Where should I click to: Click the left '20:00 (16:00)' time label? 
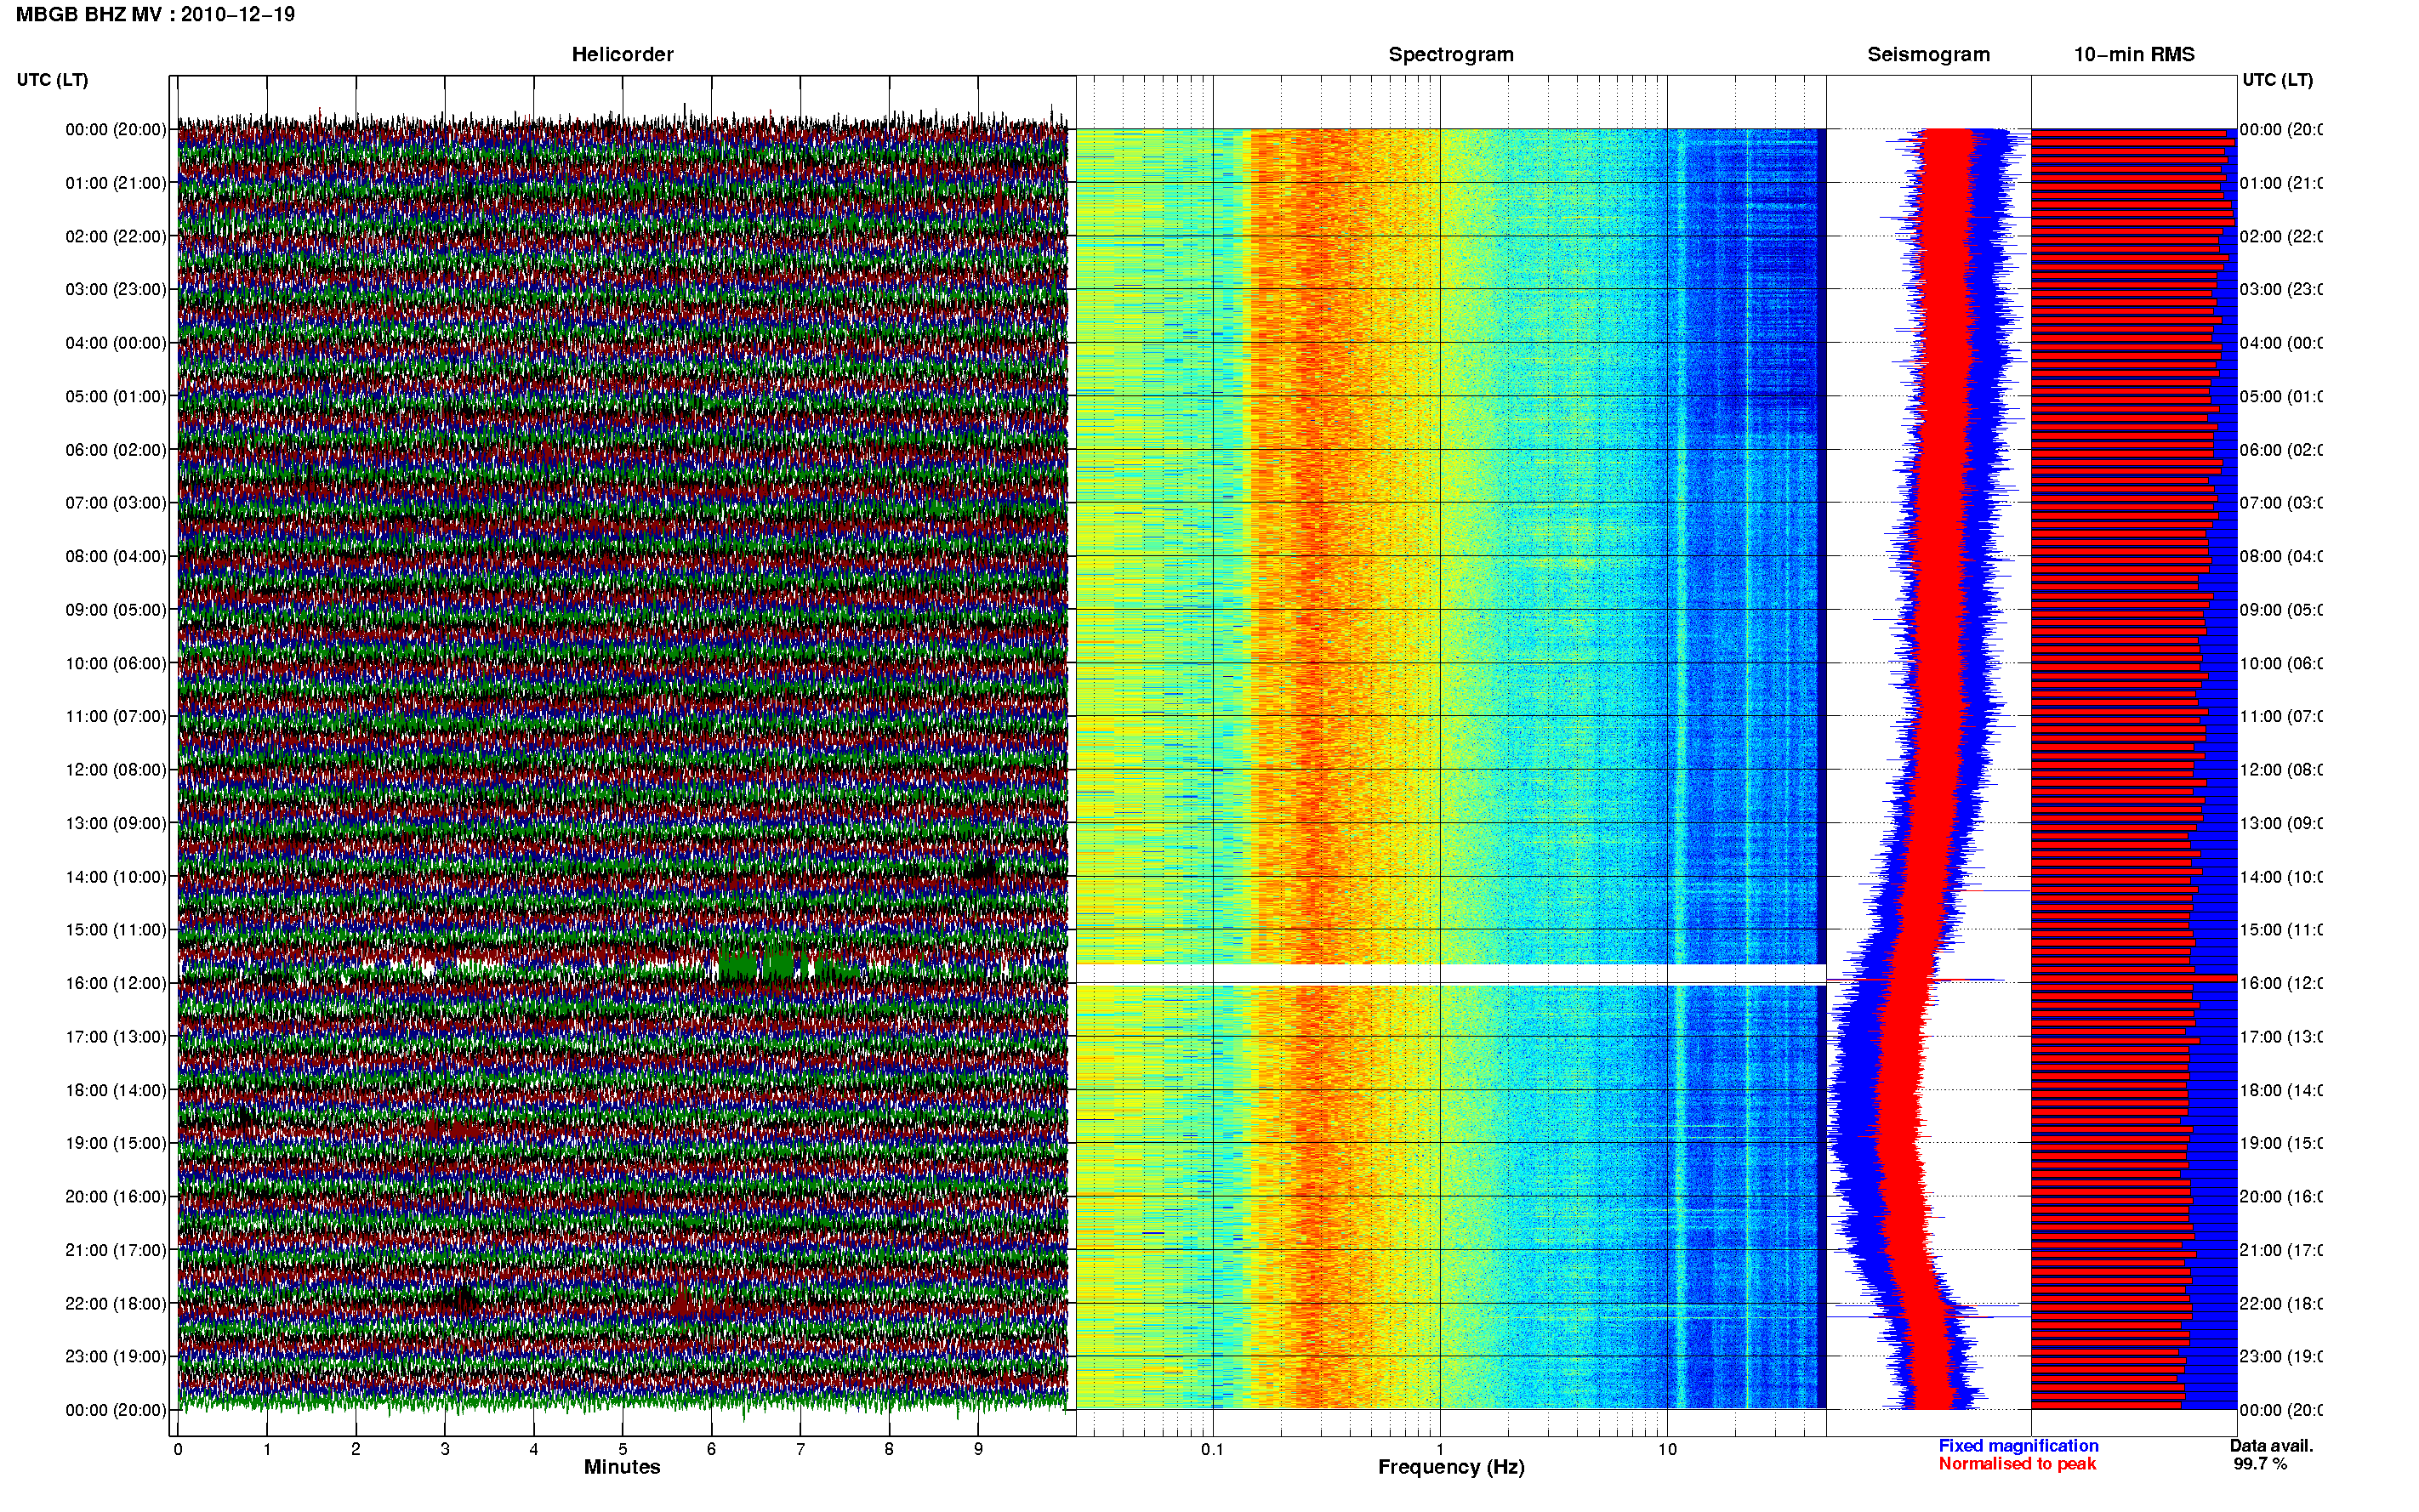[116, 1196]
